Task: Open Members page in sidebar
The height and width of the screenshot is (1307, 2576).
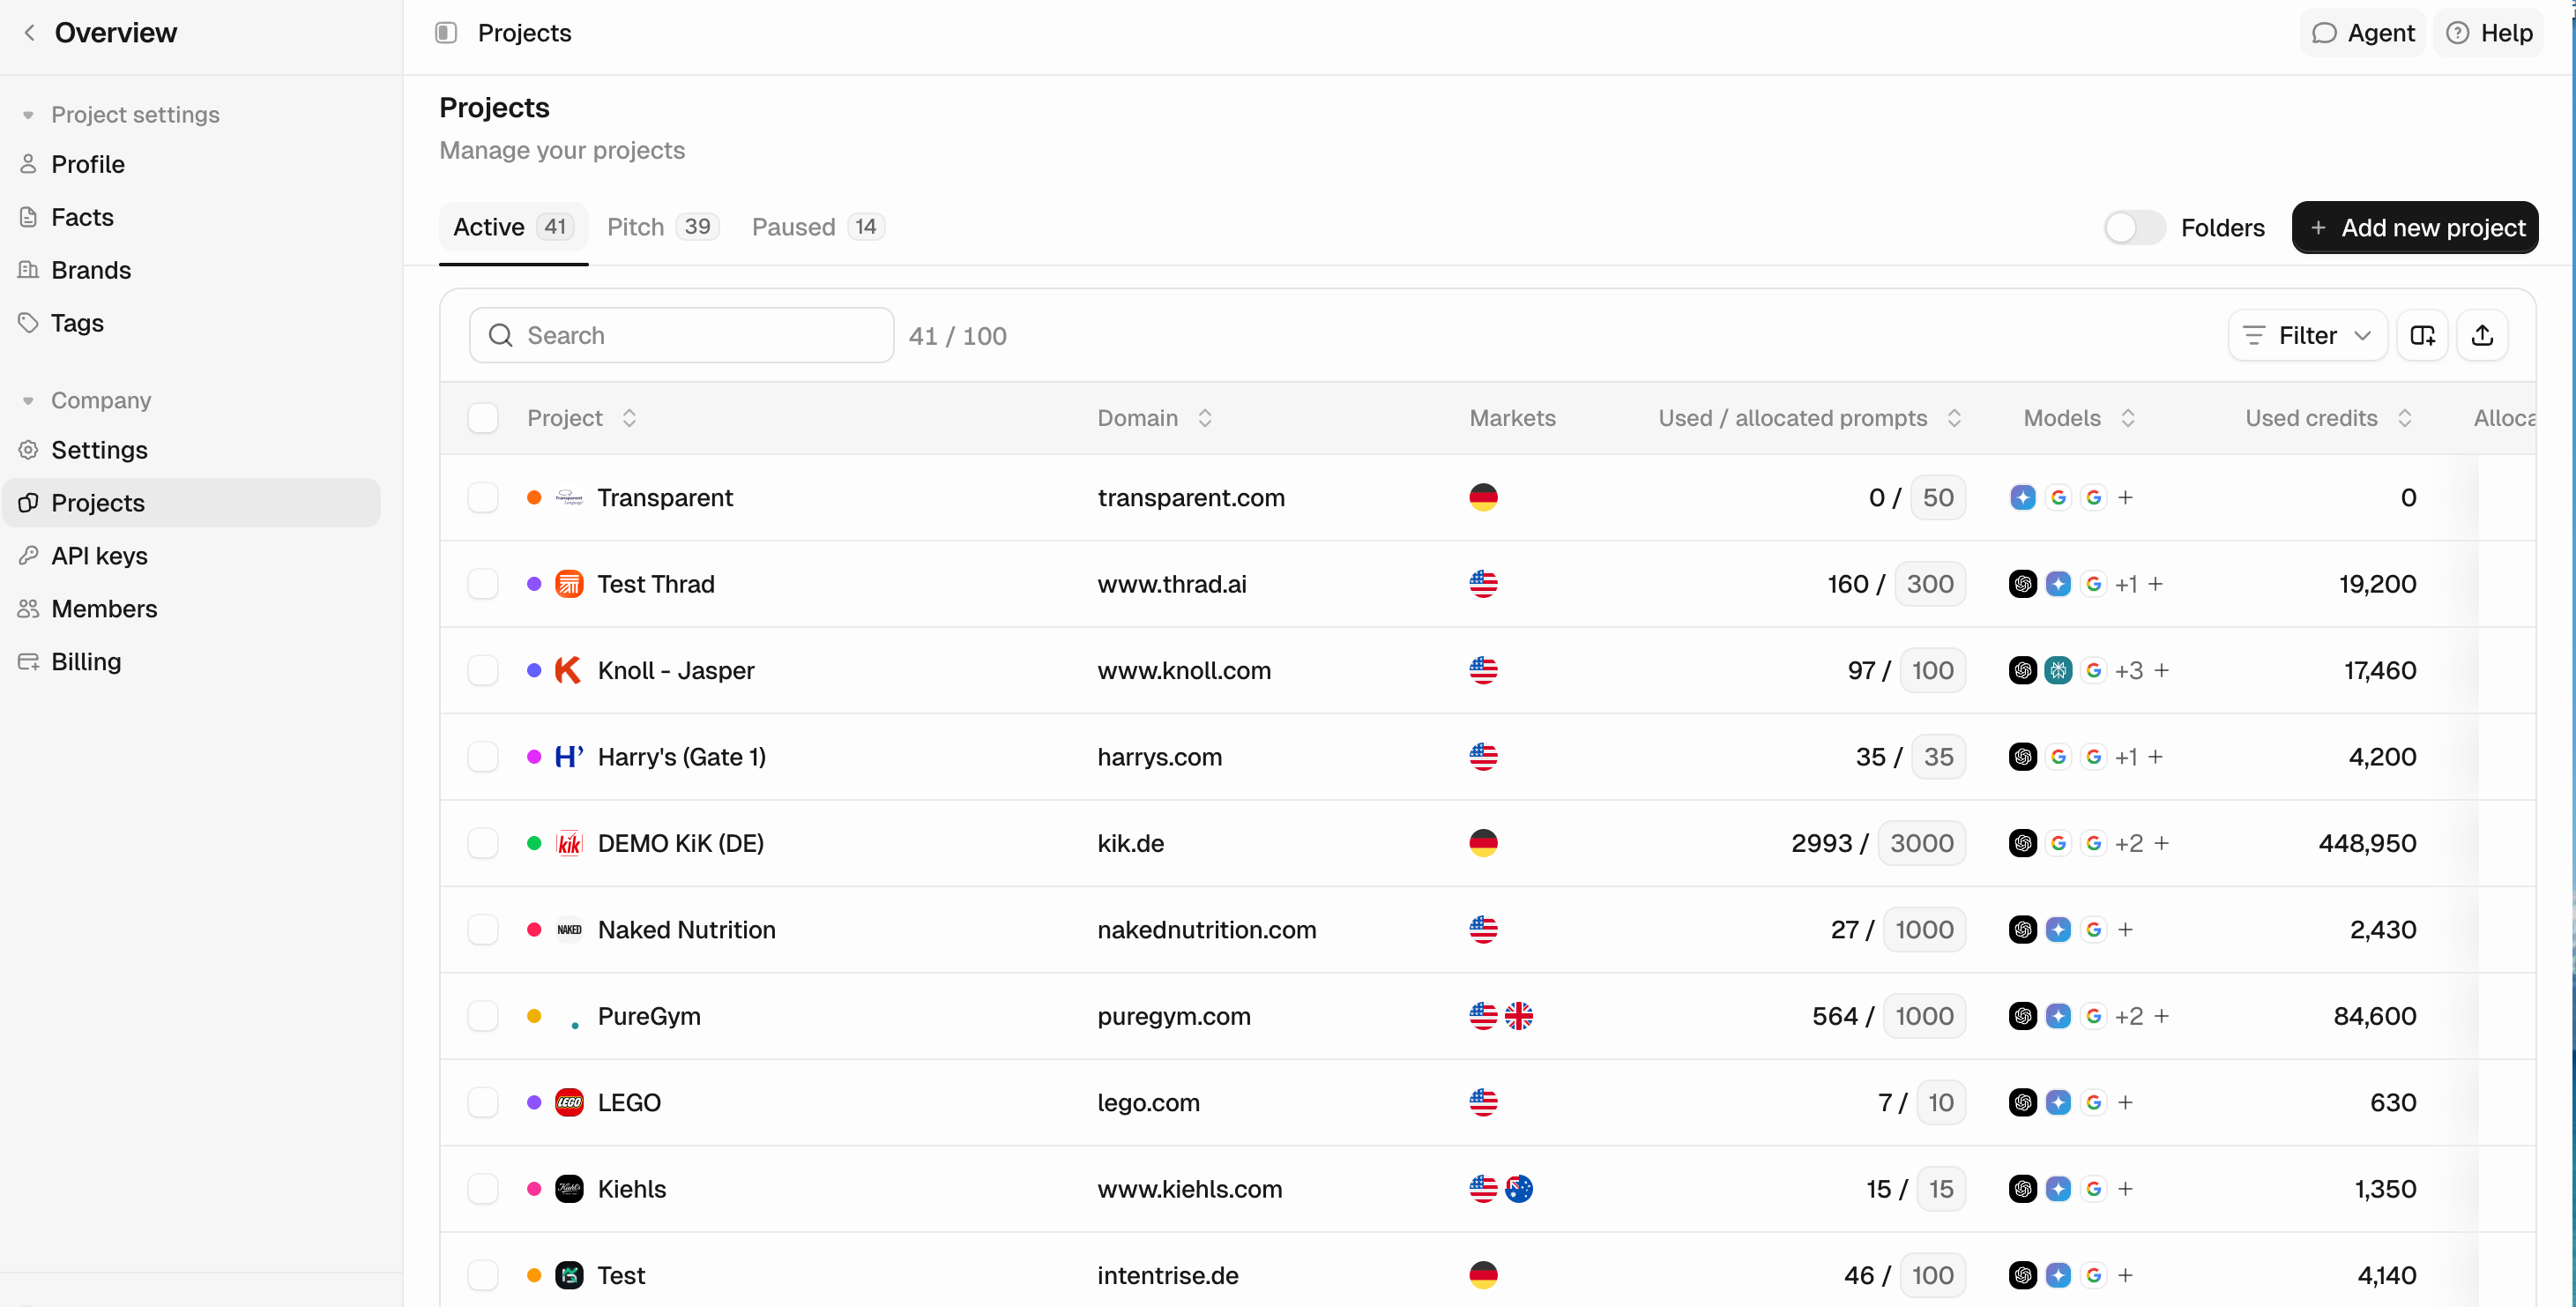Action: (191, 609)
